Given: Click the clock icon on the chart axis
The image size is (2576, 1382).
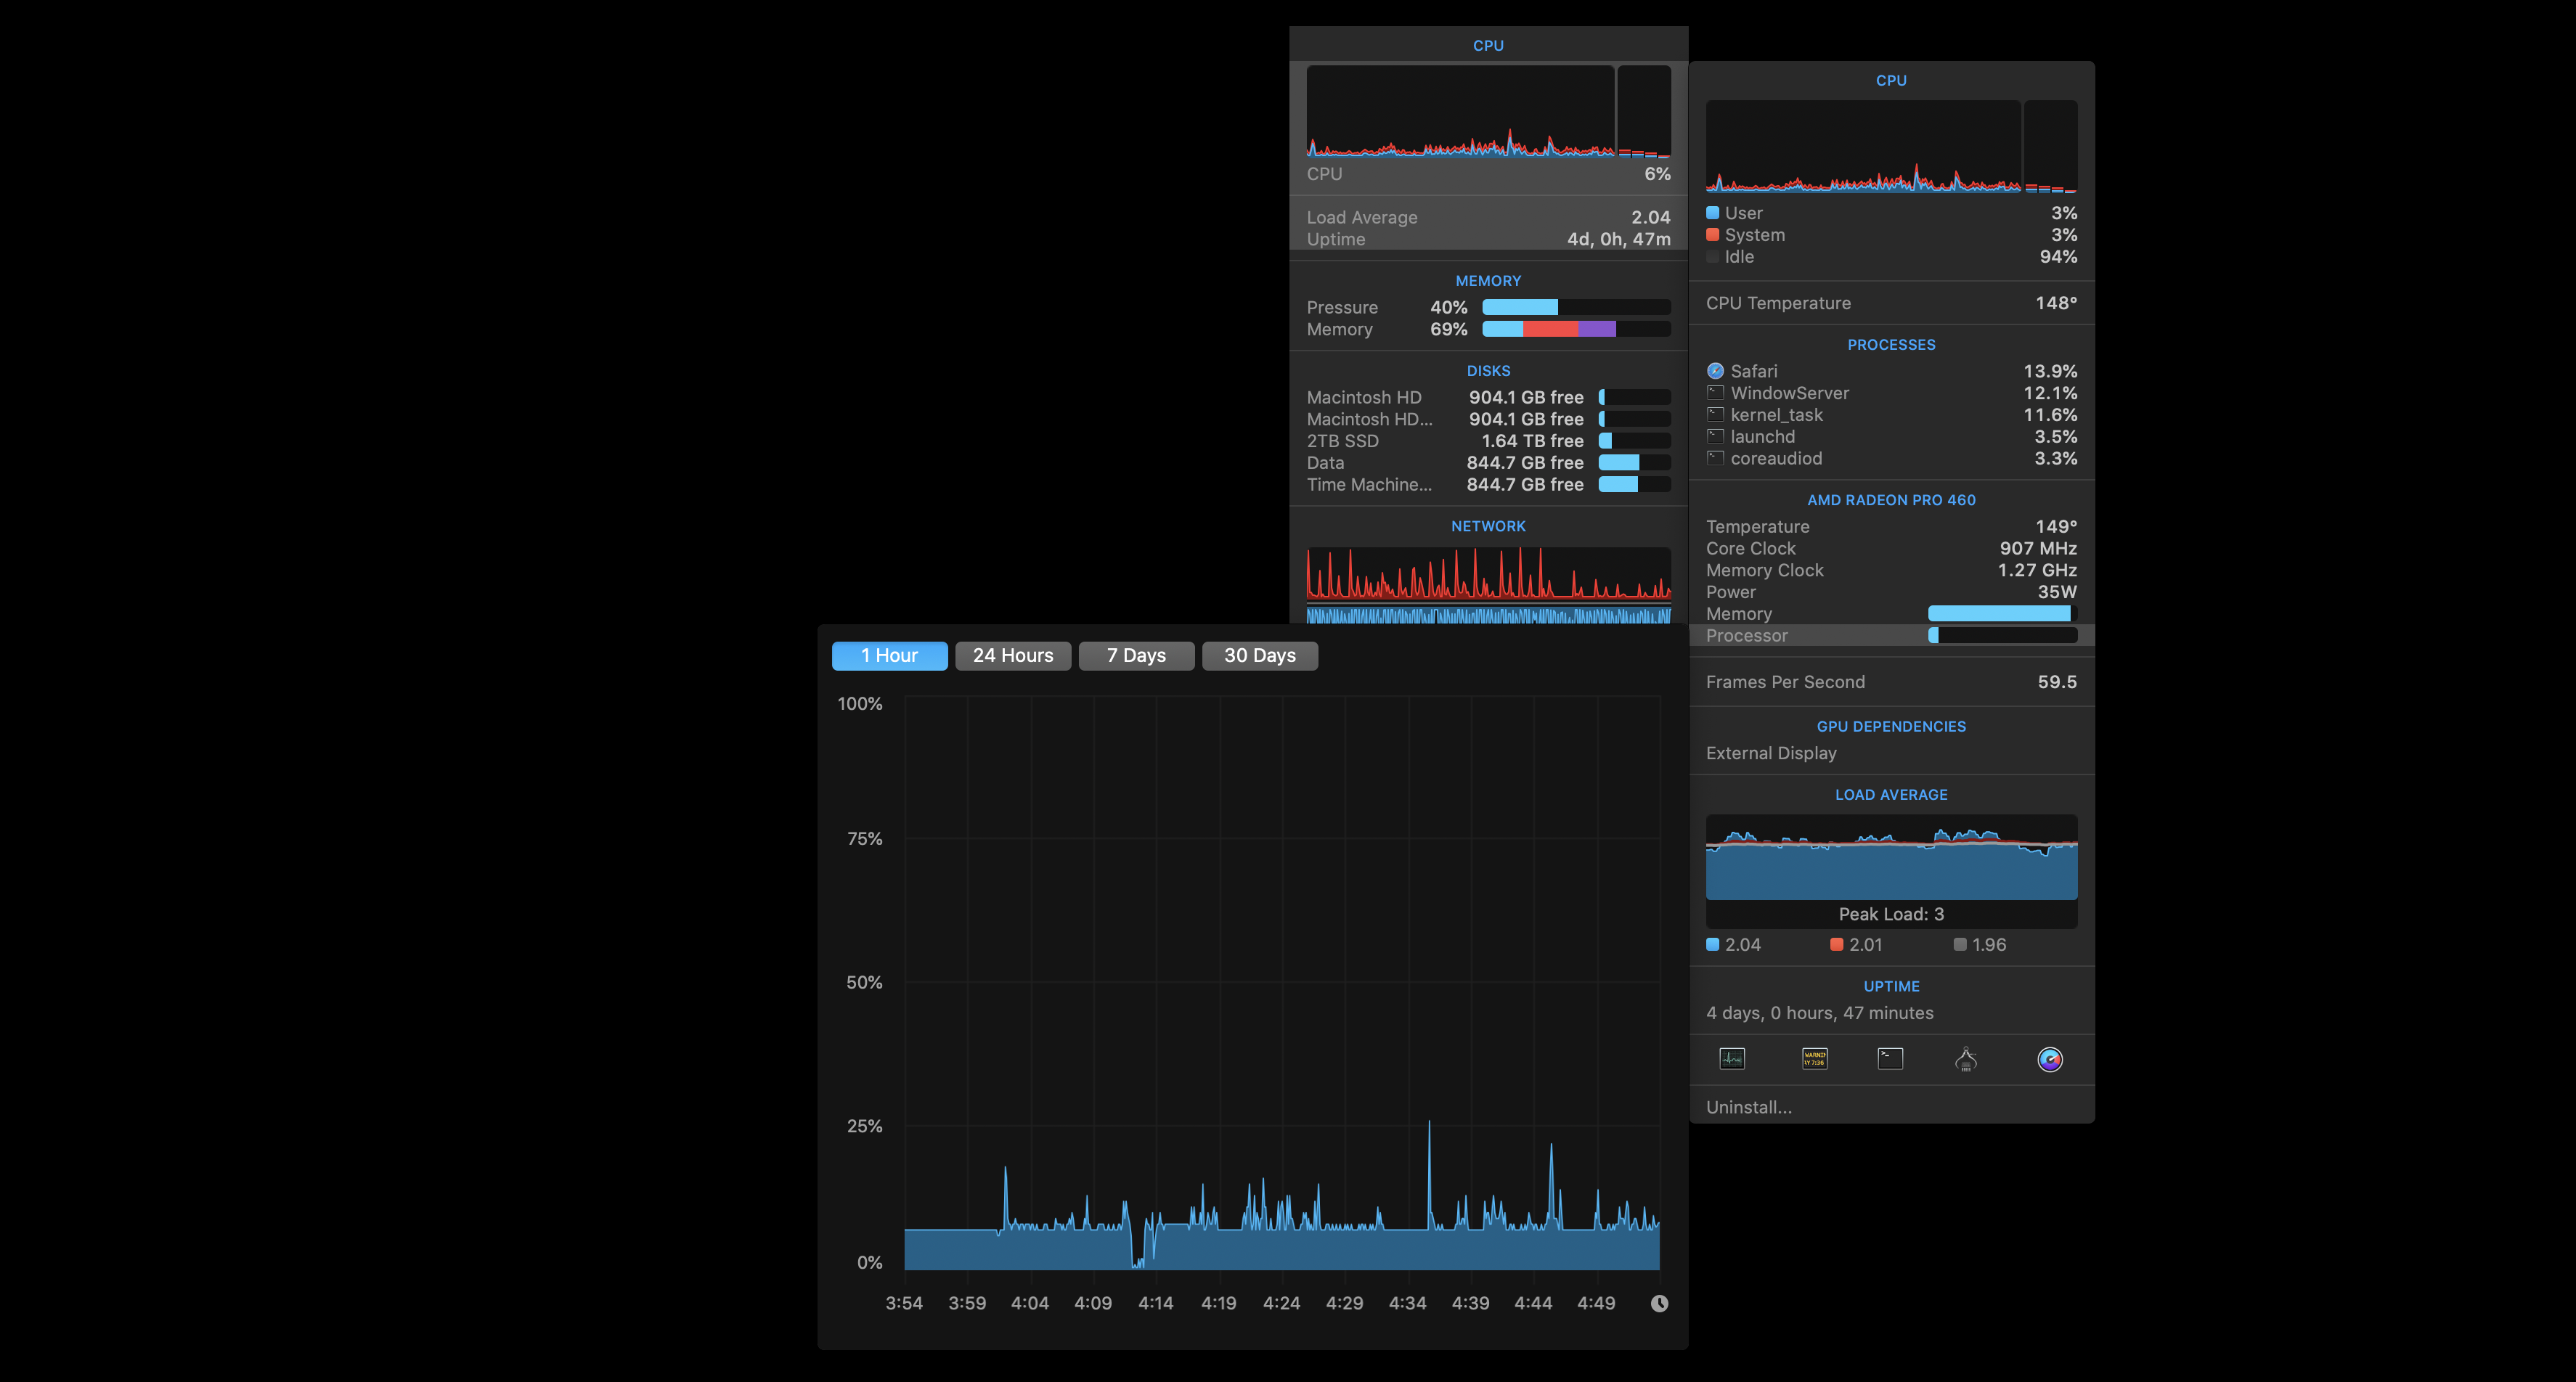Looking at the screenshot, I should [1659, 1303].
